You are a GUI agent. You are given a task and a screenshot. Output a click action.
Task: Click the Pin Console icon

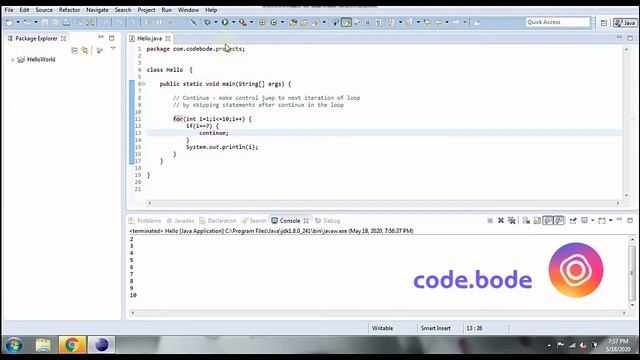click(x=573, y=220)
